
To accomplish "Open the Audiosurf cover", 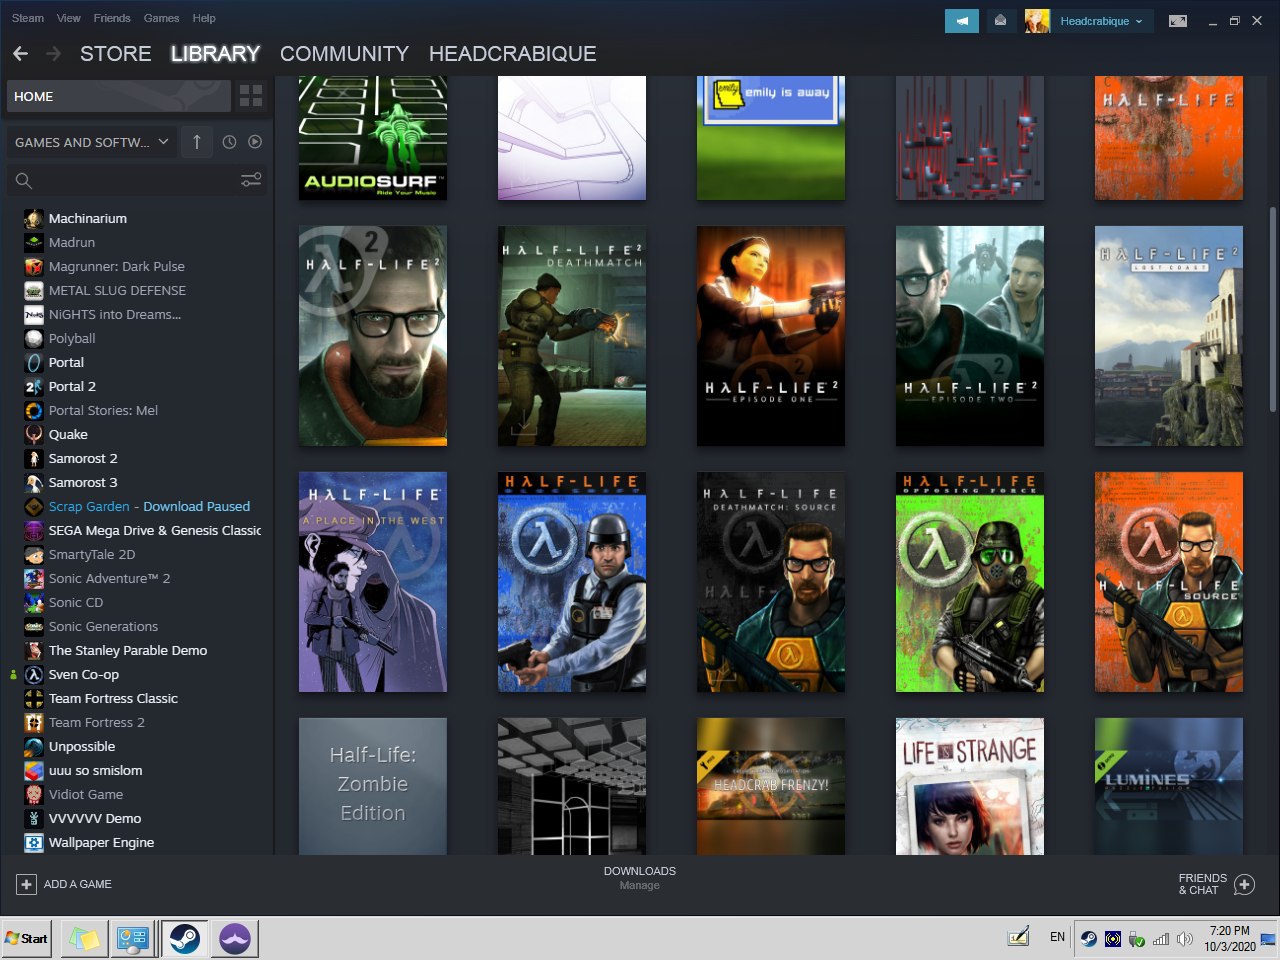I will [x=373, y=138].
